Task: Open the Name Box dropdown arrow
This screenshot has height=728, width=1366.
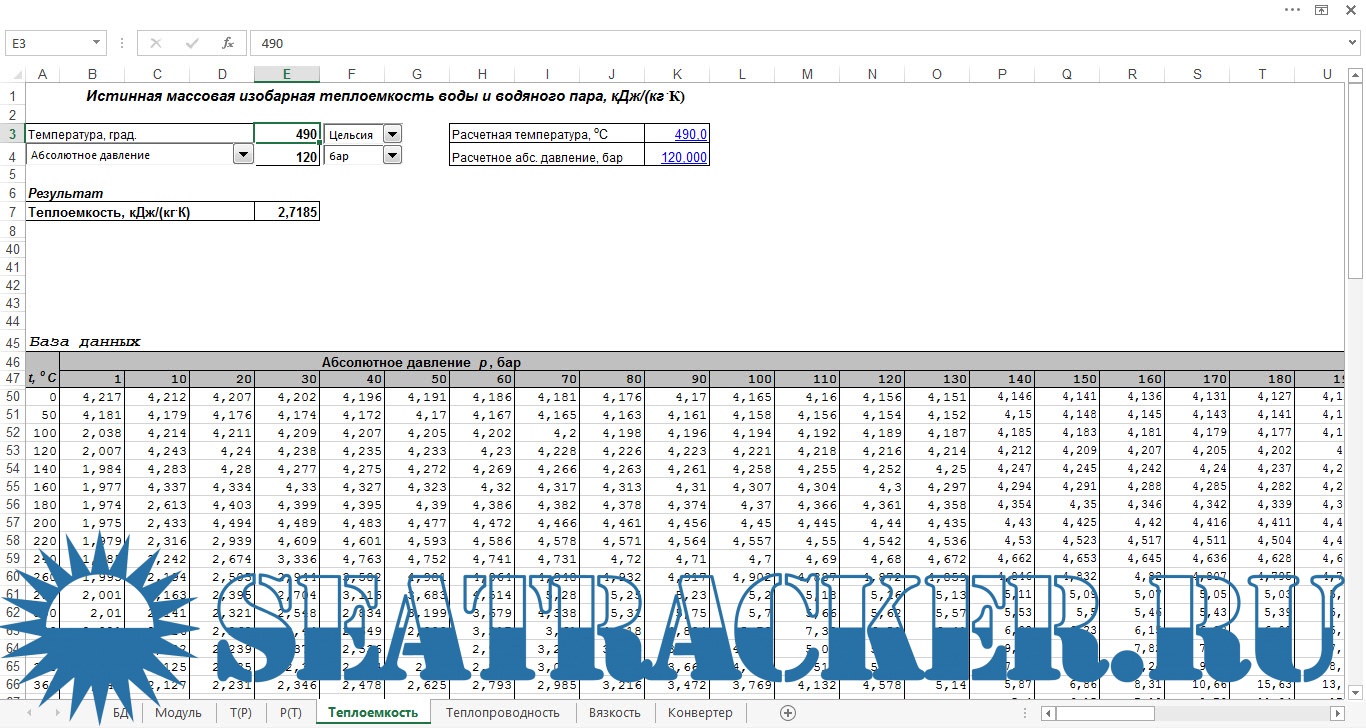Action: (97, 43)
